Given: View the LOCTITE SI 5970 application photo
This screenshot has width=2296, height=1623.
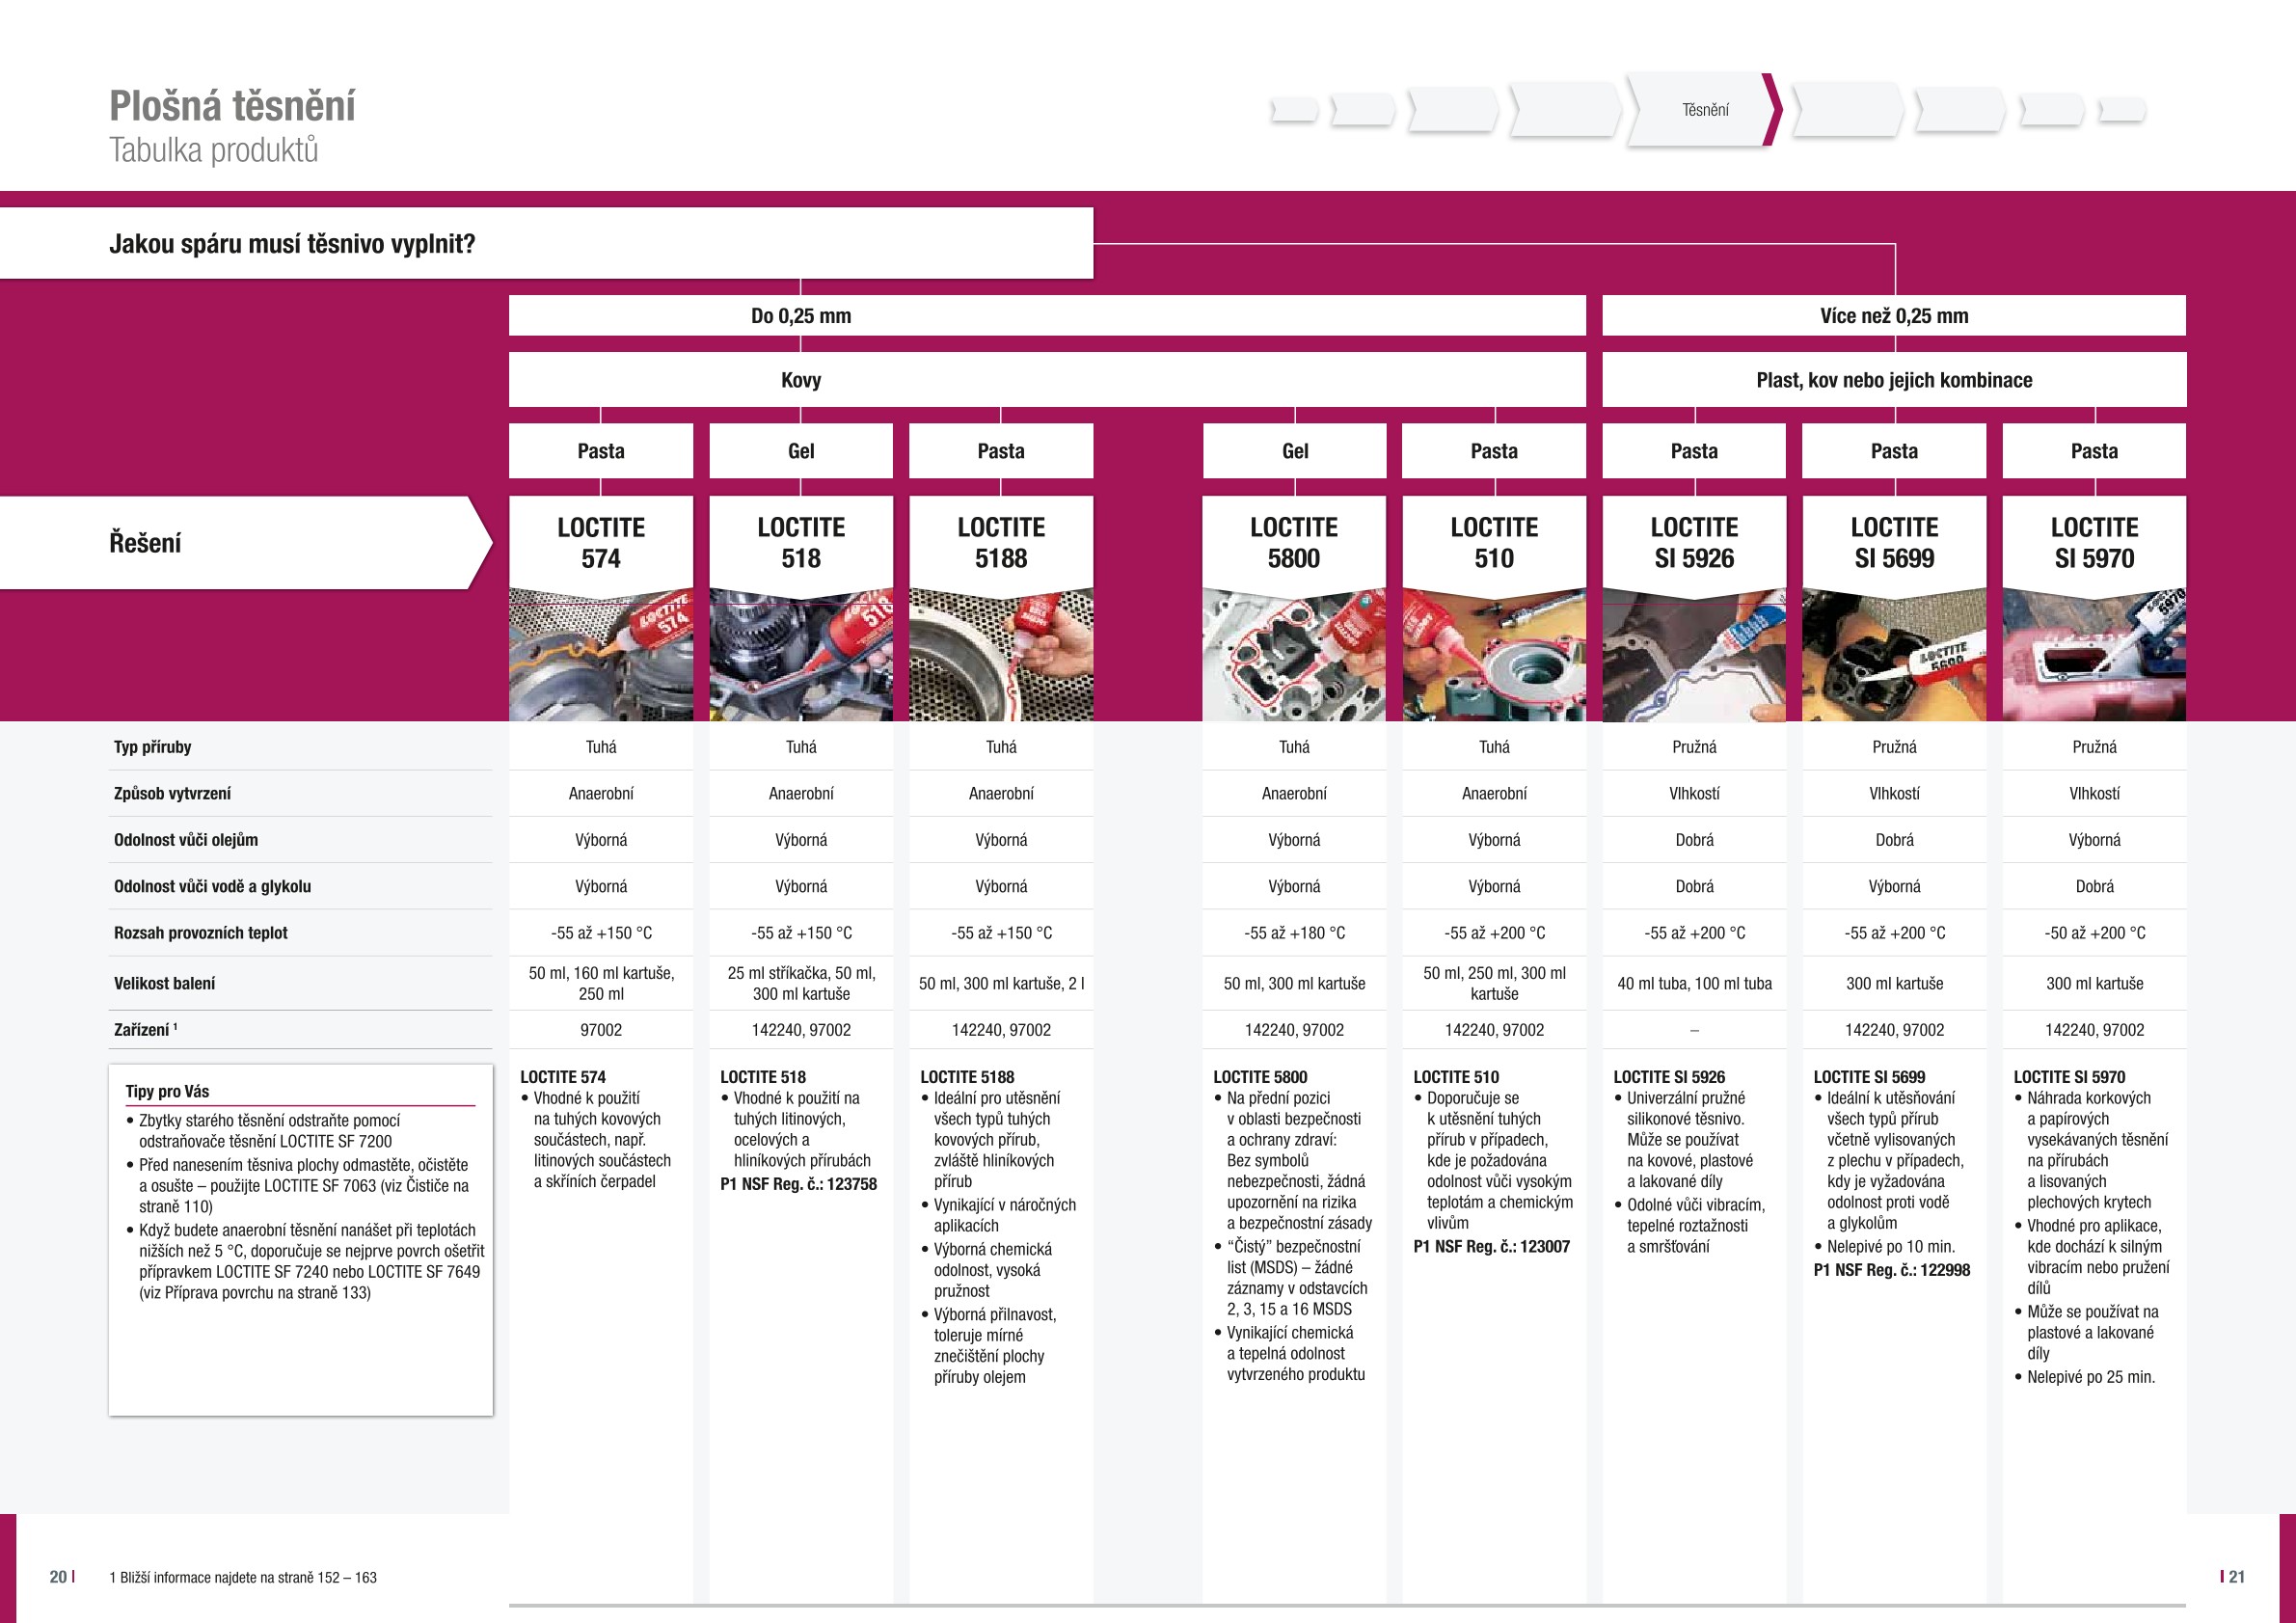Looking at the screenshot, I should click(x=2094, y=655).
